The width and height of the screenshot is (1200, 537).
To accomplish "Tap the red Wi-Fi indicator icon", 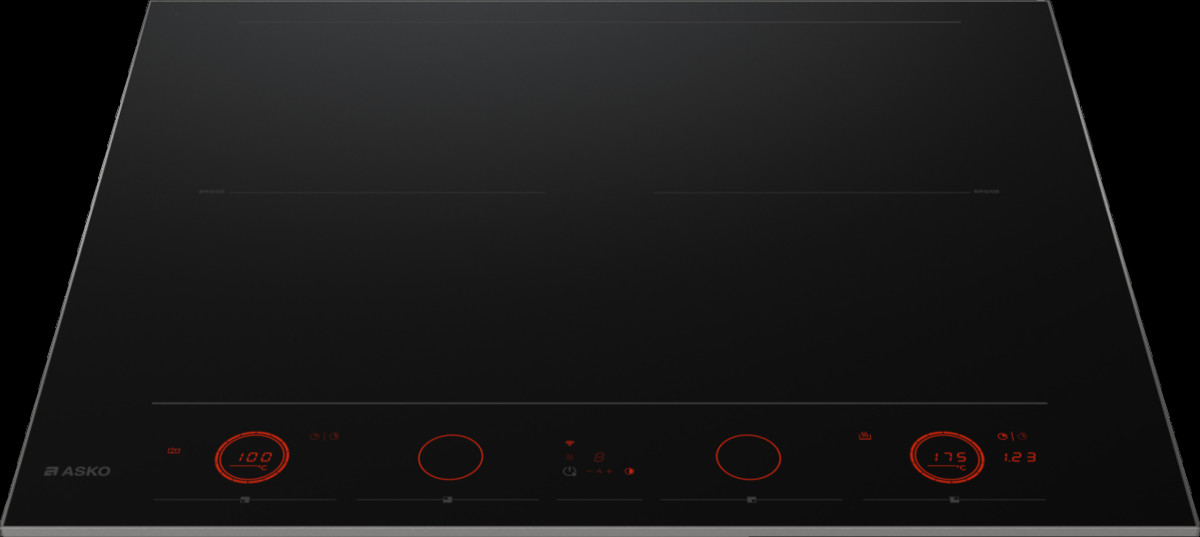I will point(570,442).
